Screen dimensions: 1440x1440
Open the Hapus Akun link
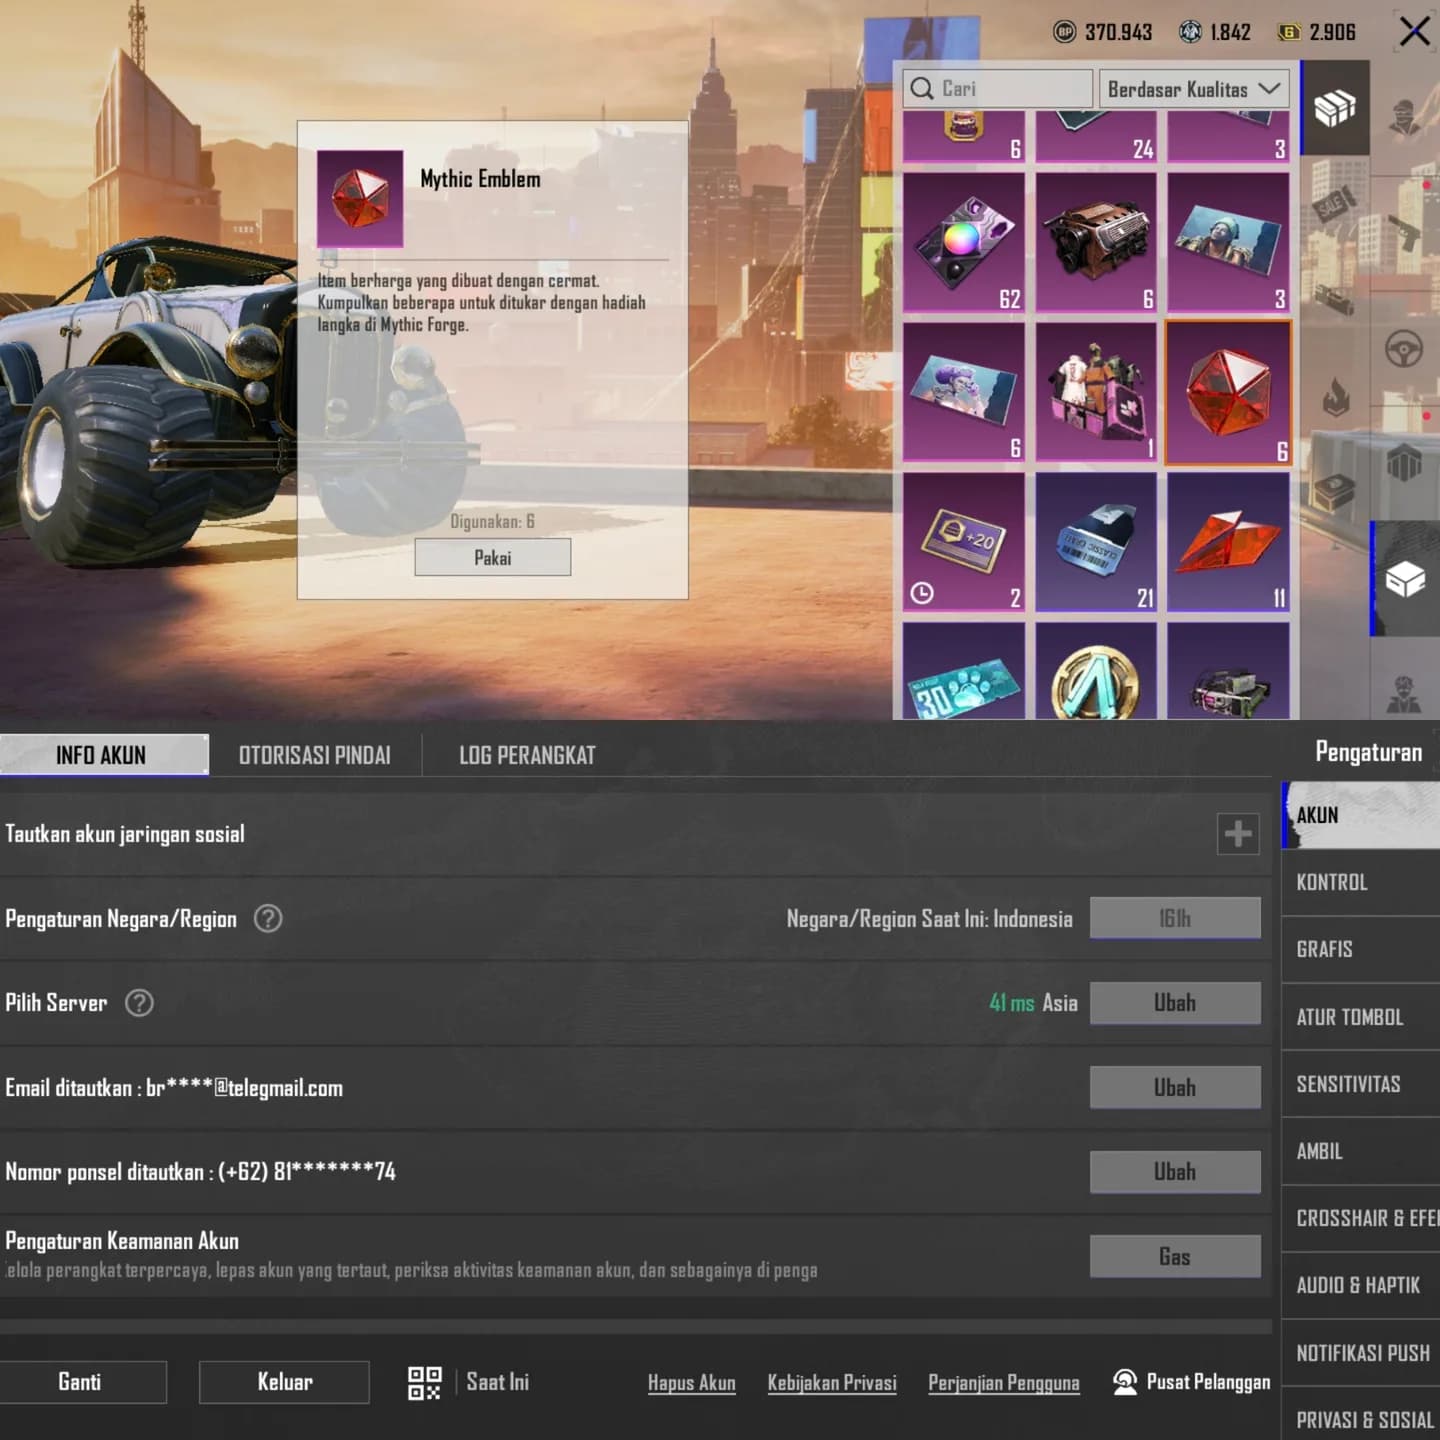[x=692, y=1383]
